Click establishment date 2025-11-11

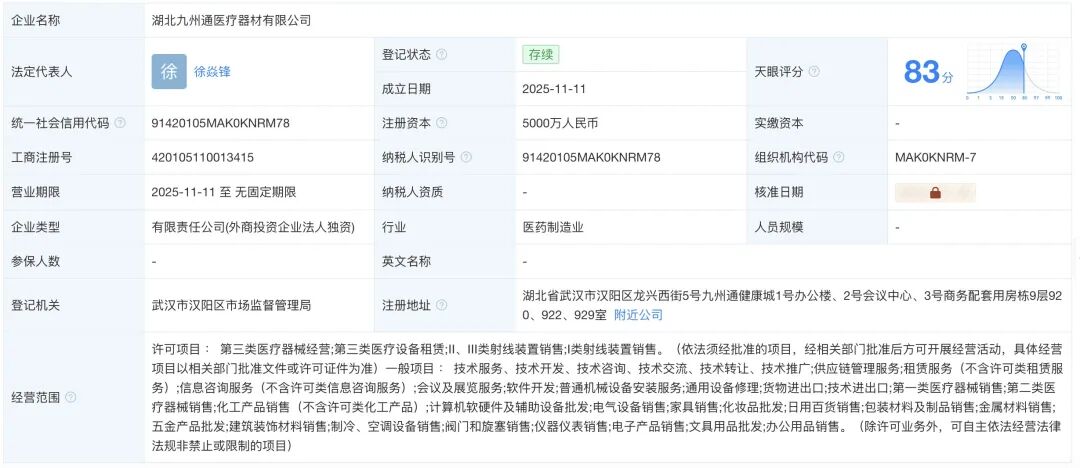(x=554, y=89)
